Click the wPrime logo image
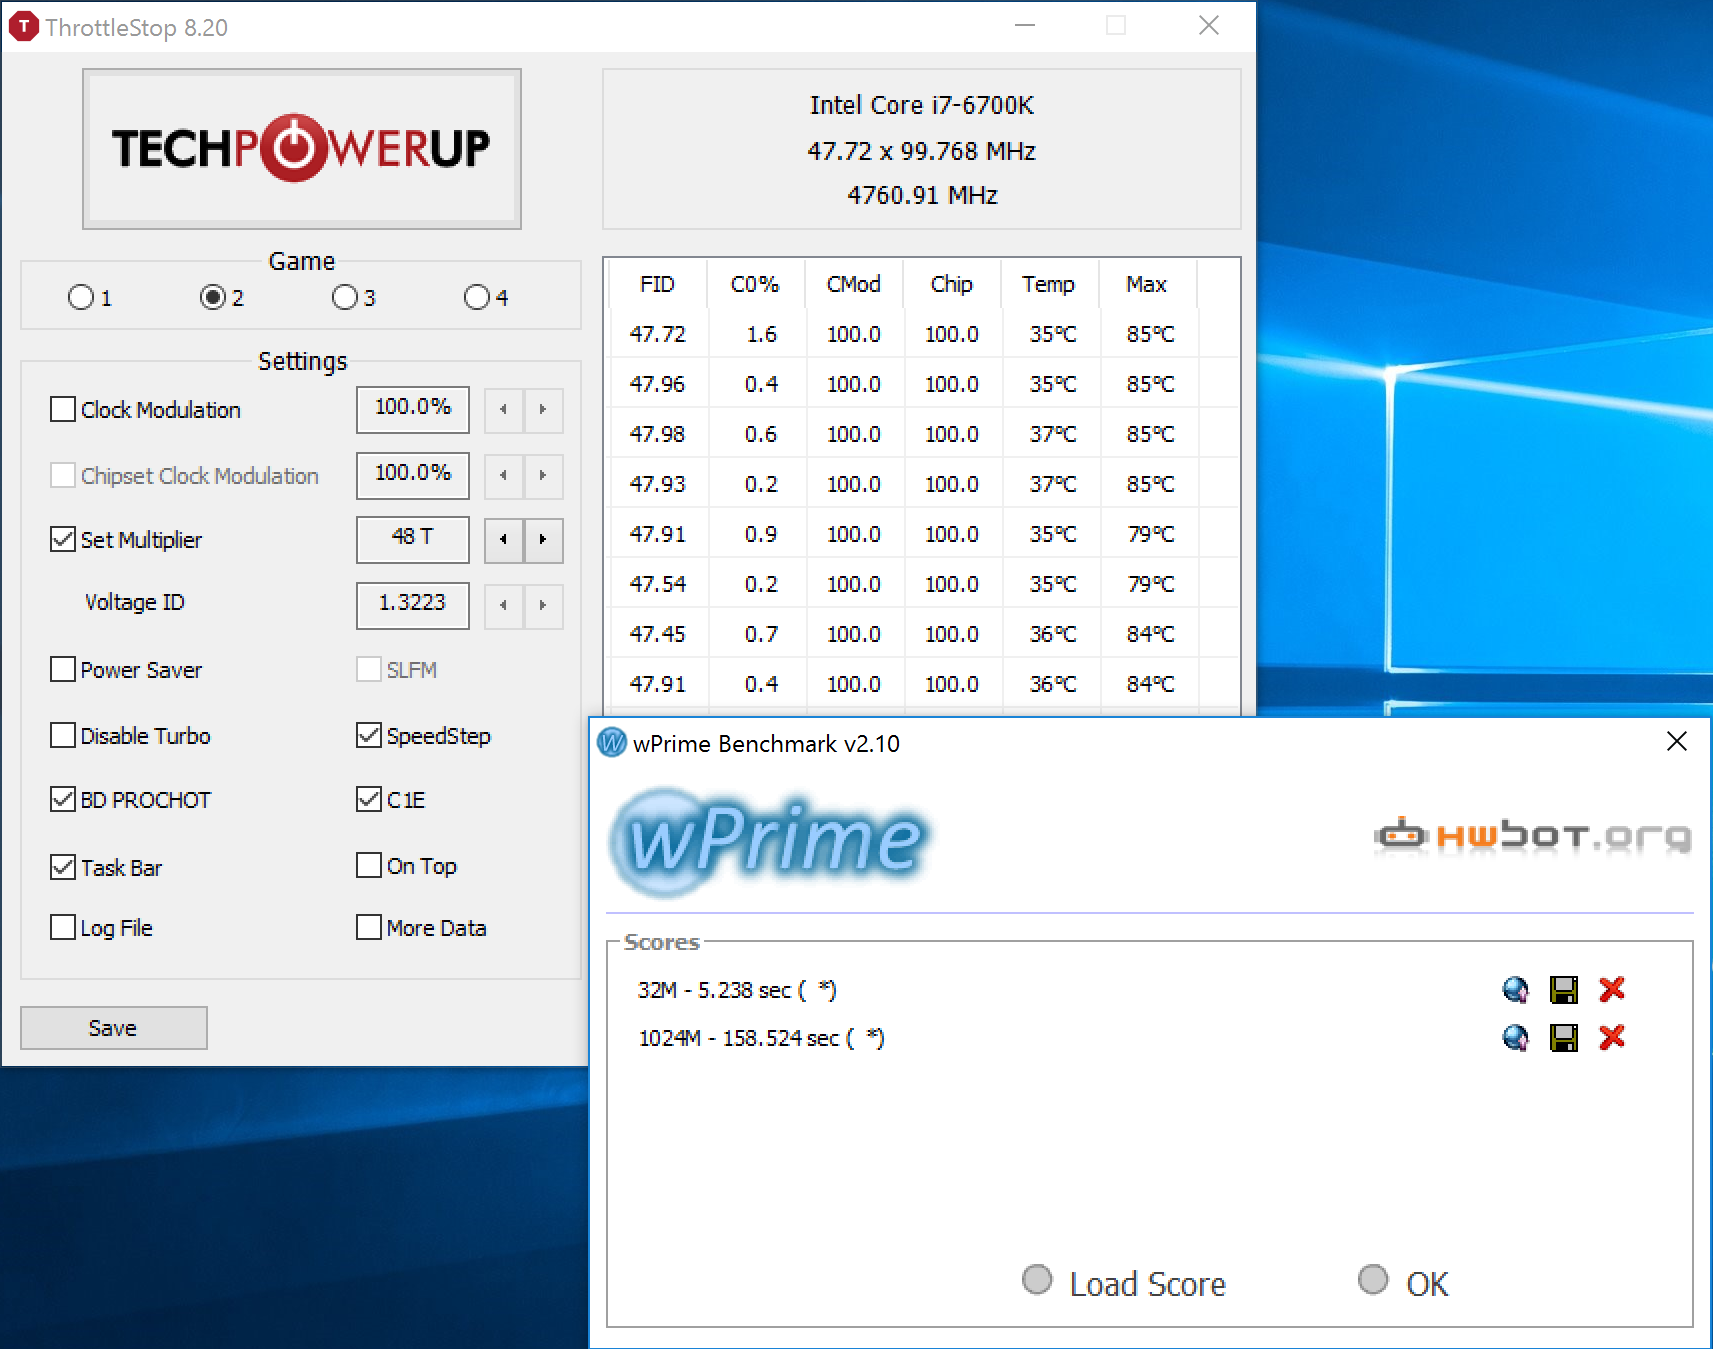1713x1349 pixels. pyautogui.click(x=768, y=841)
